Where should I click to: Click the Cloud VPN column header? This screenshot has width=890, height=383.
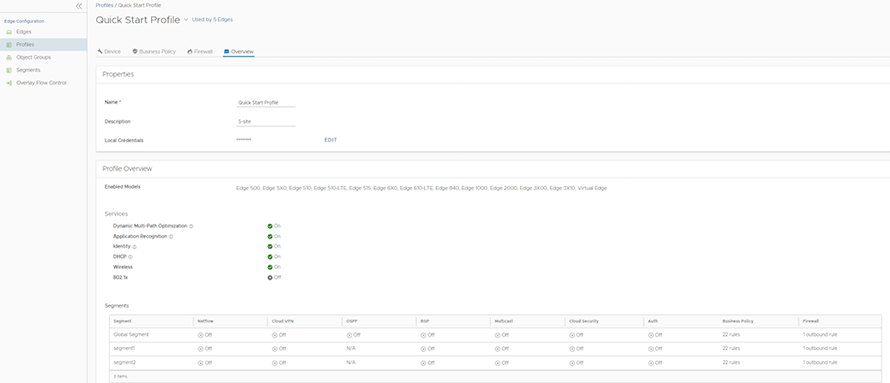pyautogui.click(x=283, y=321)
